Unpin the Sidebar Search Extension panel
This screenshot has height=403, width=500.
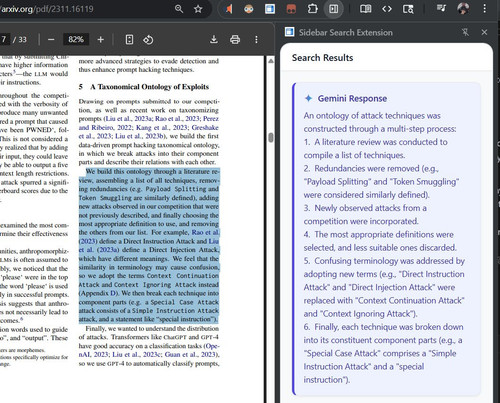[465, 32]
